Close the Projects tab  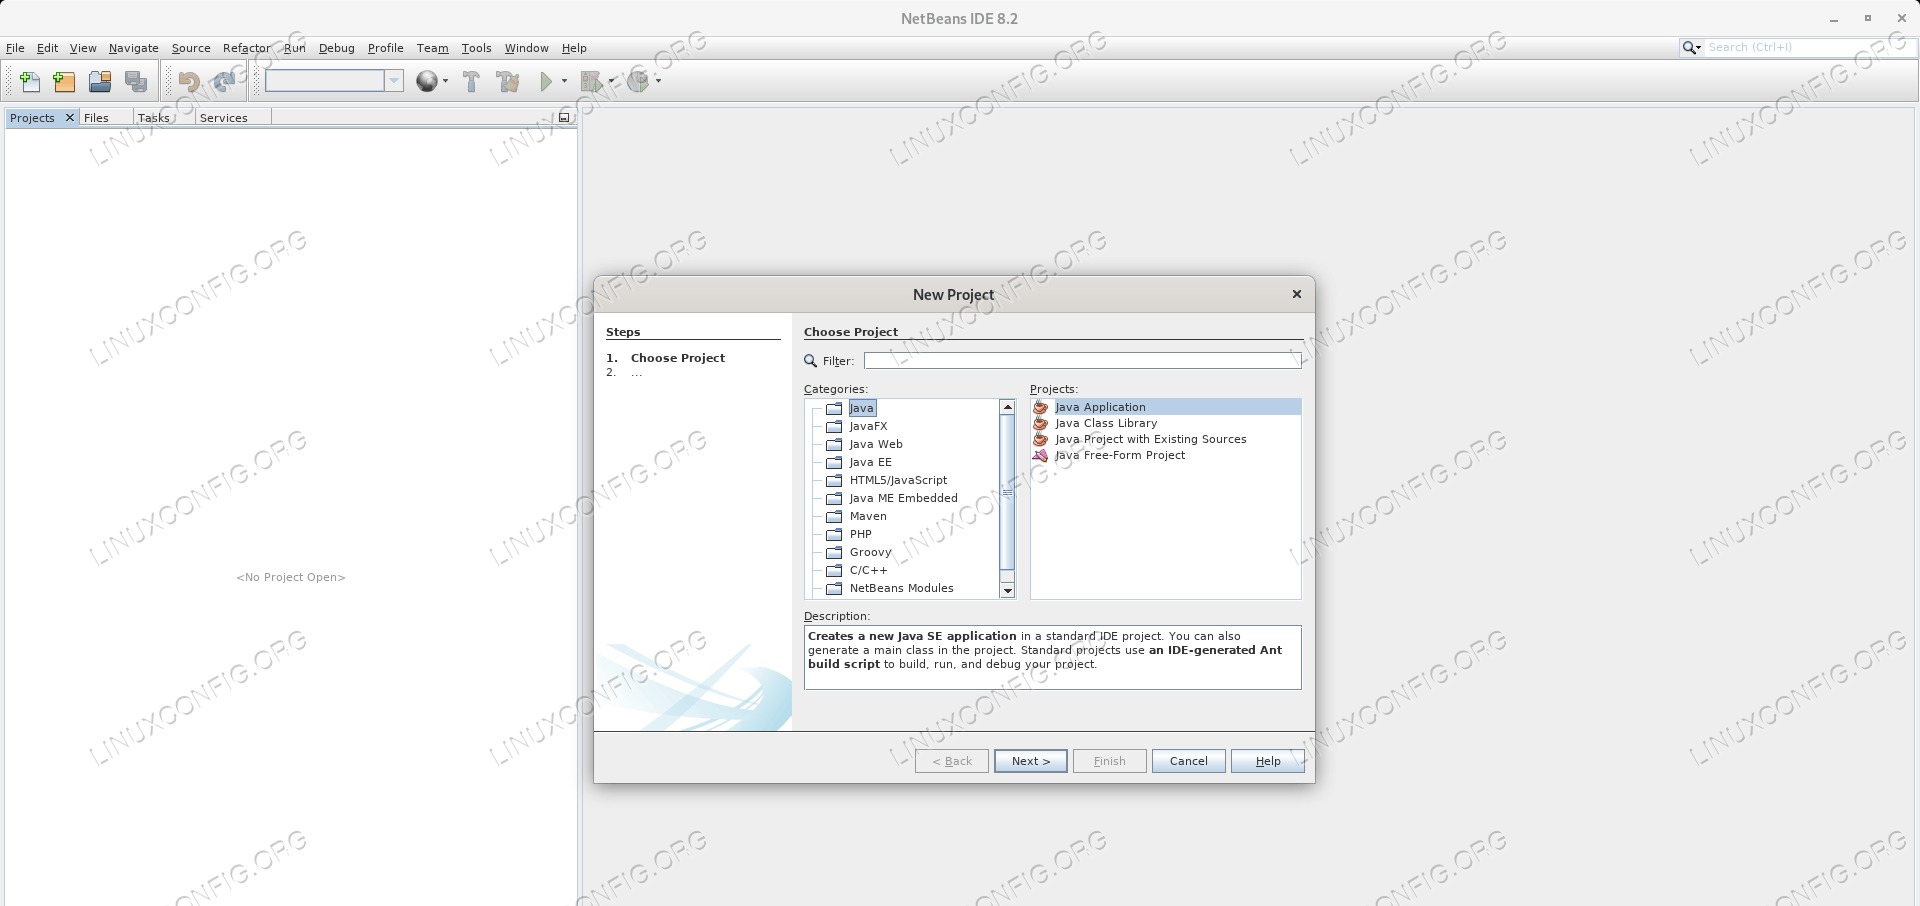(x=69, y=117)
